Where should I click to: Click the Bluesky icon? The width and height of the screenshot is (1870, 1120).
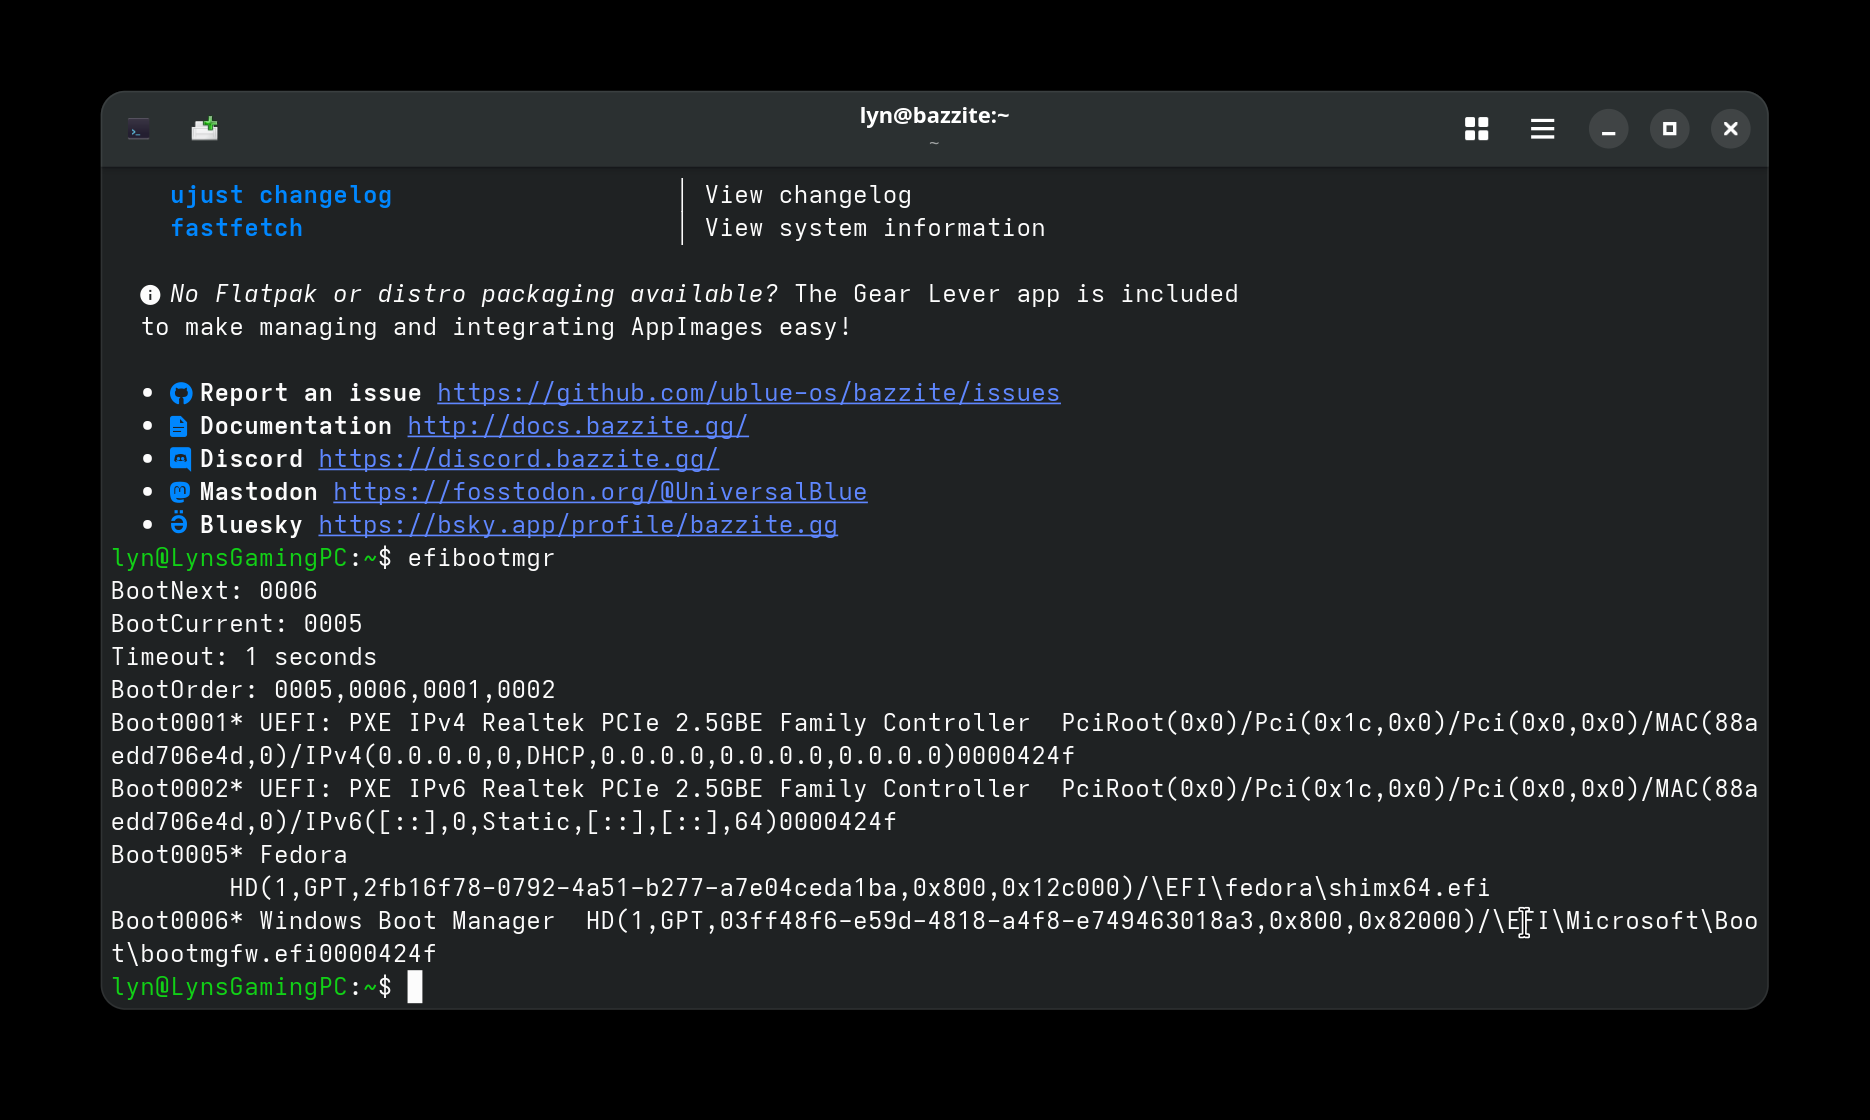click(179, 523)
